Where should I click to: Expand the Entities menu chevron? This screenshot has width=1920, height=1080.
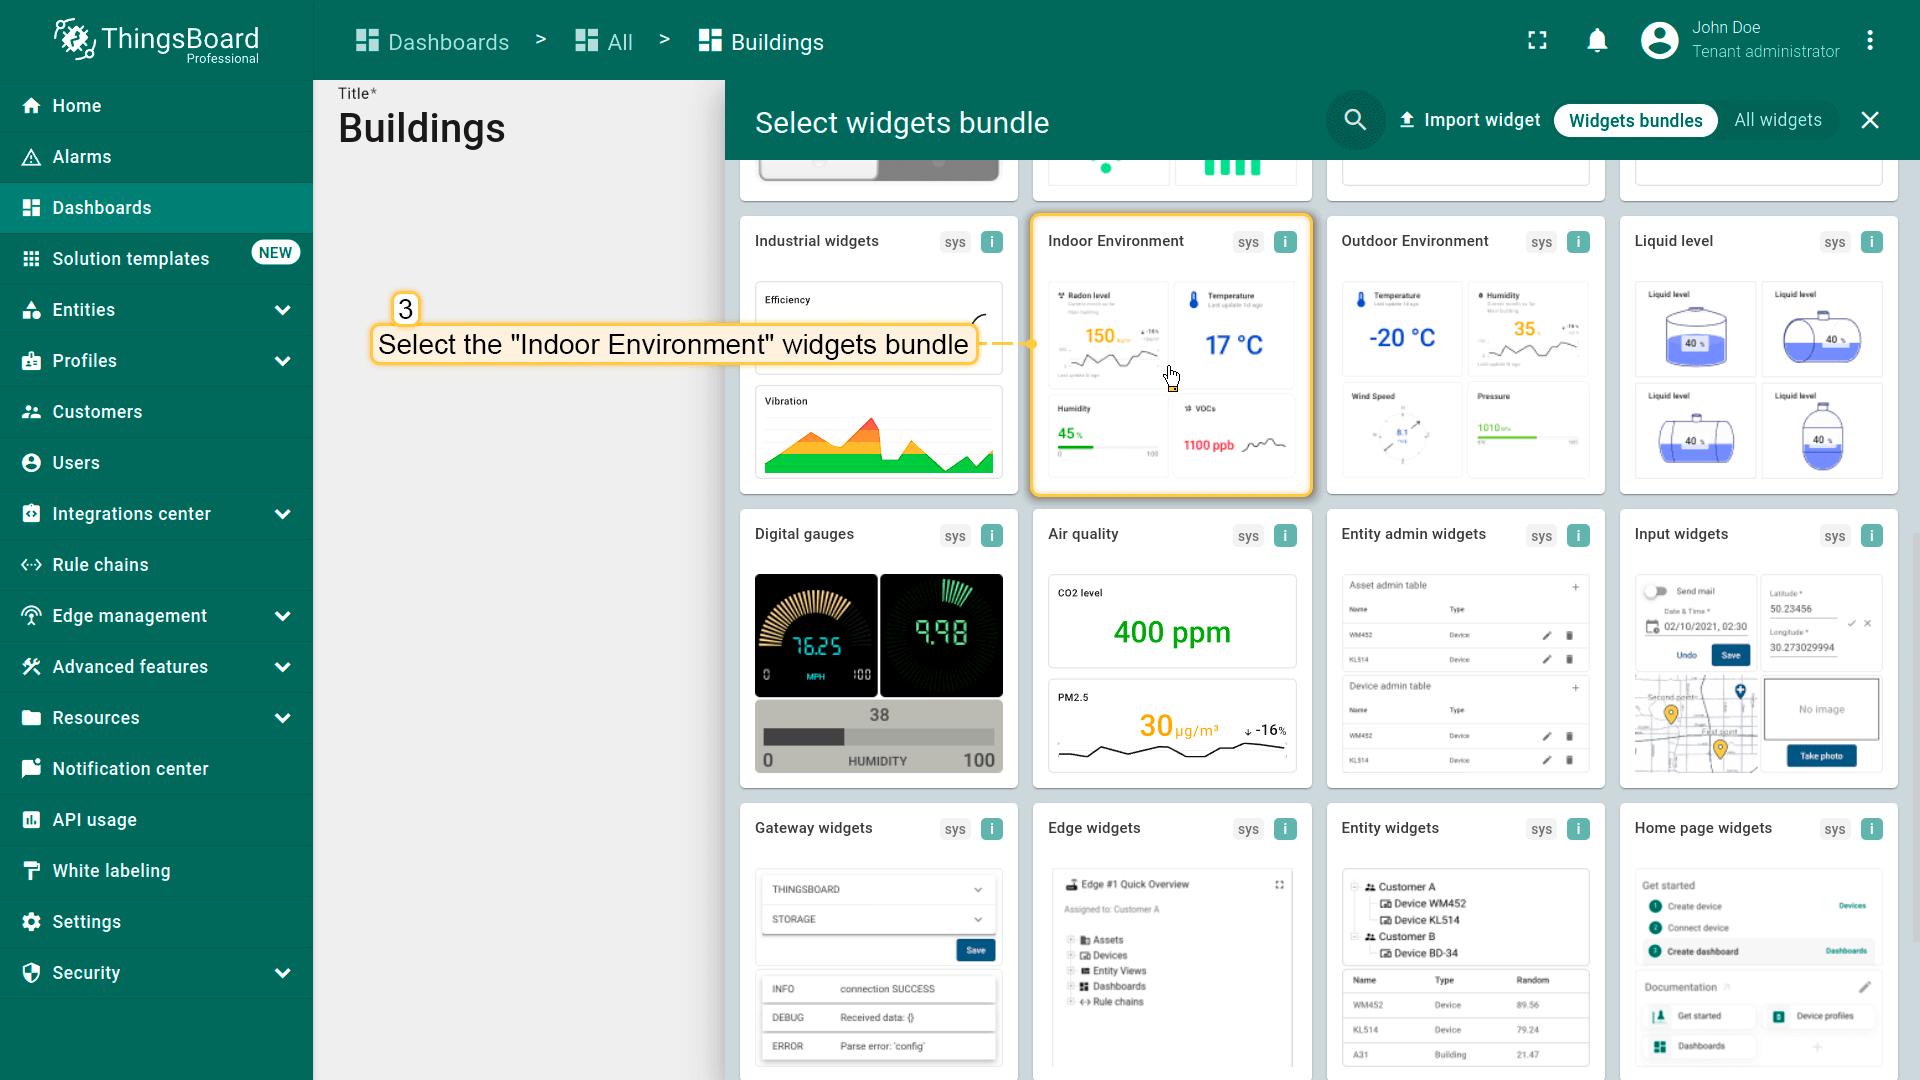(x=283, y=310)
